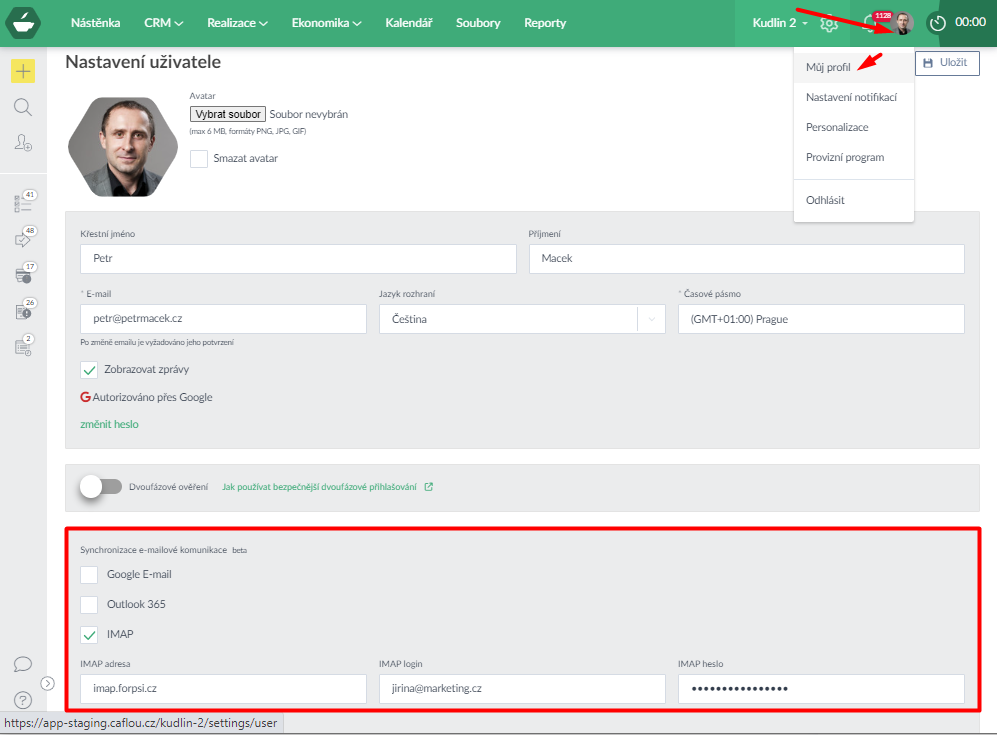Tick the Smazat avatar checkbox
Screen dimensions: 997x735
point(199,158)
